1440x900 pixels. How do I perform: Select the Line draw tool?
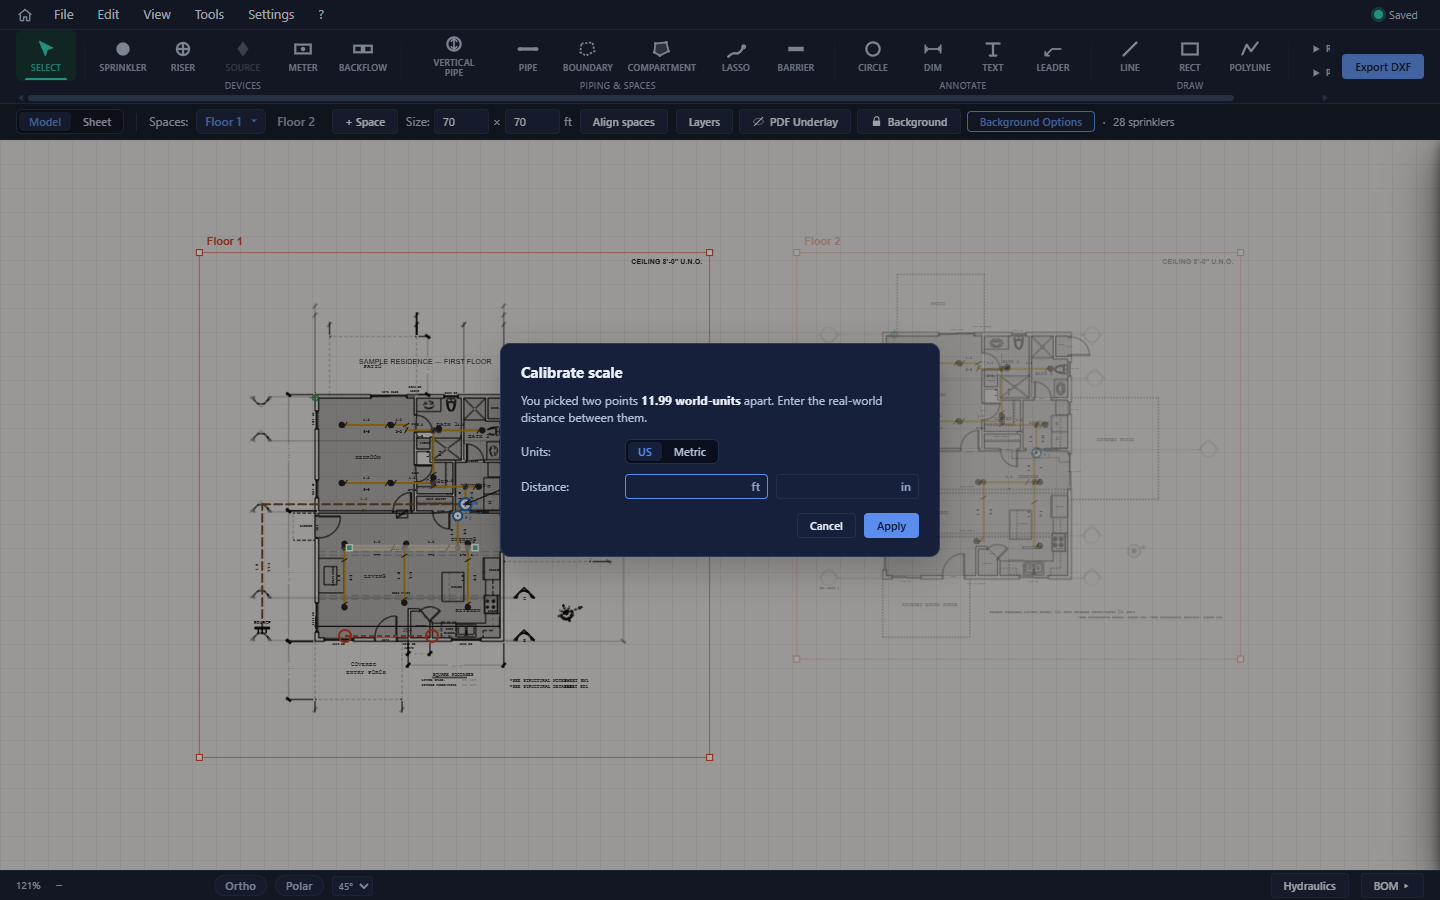point(1130,56)
